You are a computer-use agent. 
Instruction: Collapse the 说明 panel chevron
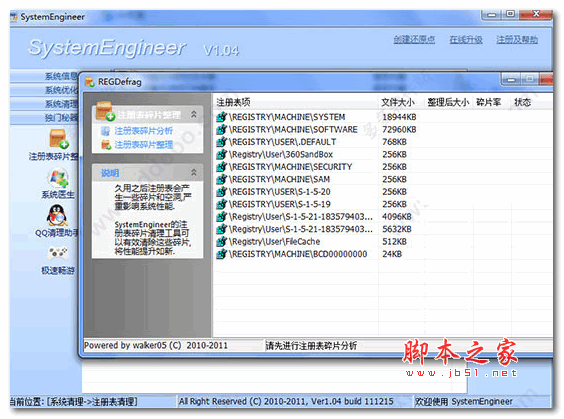(194, 173)
